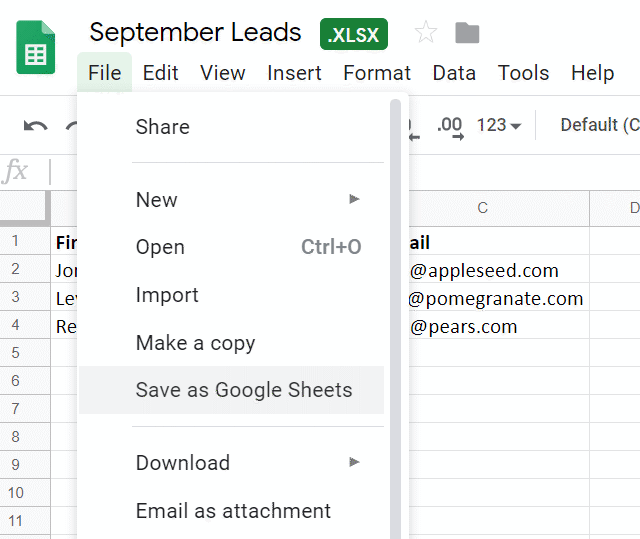Choose Make a copy

(x=231, y=343)
